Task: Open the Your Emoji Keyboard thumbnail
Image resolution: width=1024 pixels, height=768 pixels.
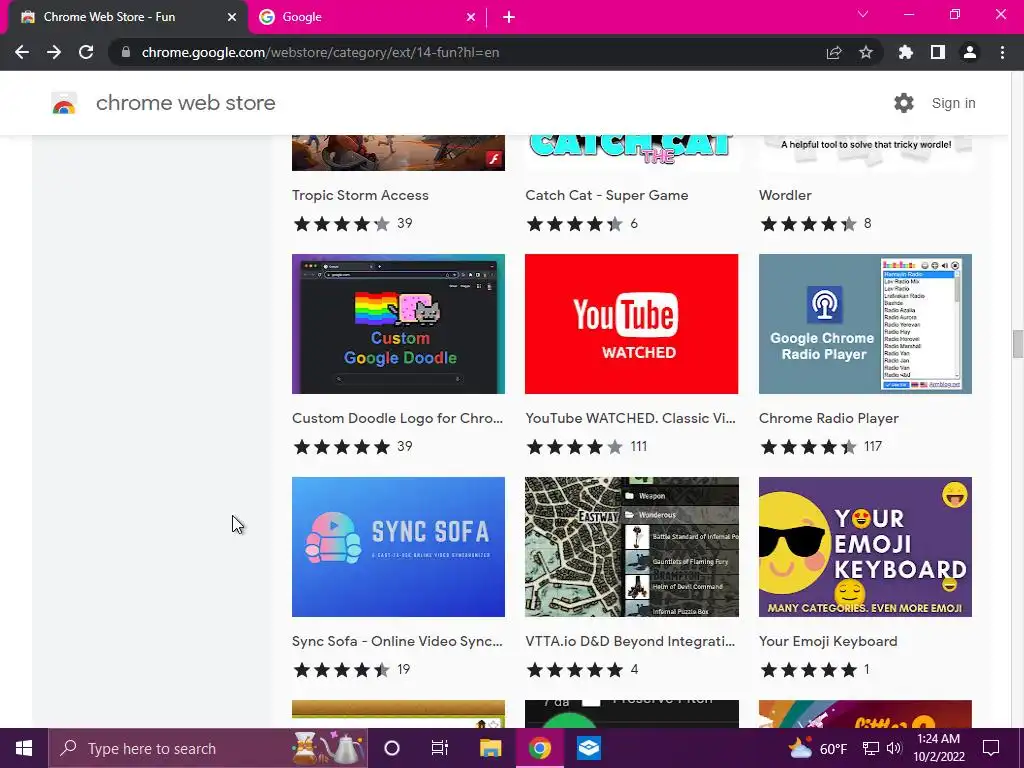Action: (865, 547)
